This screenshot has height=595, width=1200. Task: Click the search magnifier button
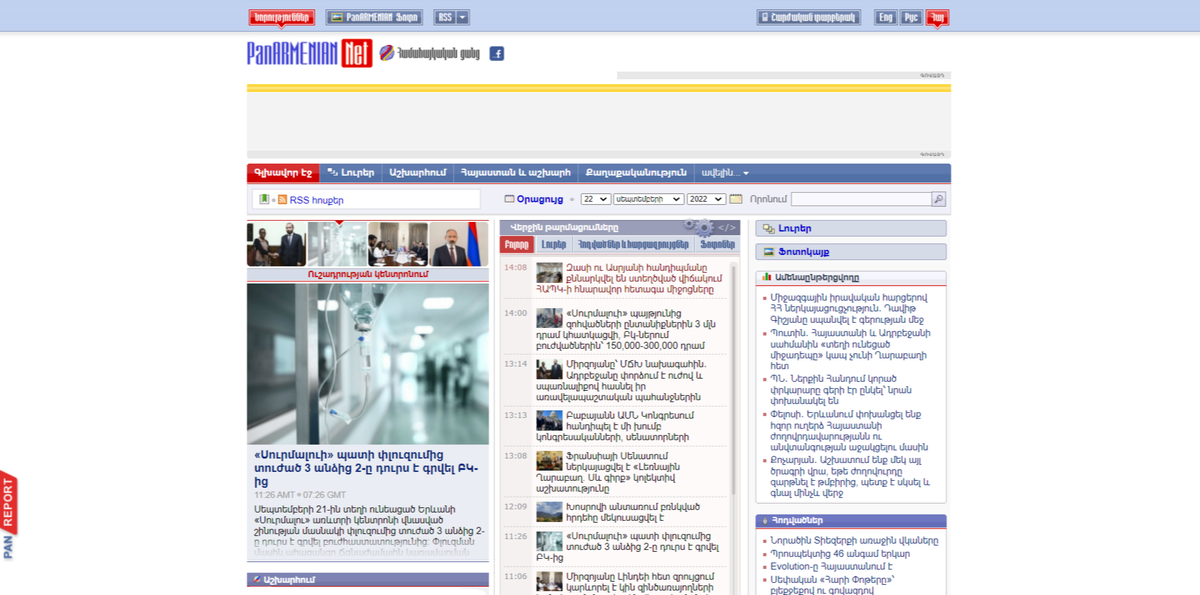click(938, 199)
